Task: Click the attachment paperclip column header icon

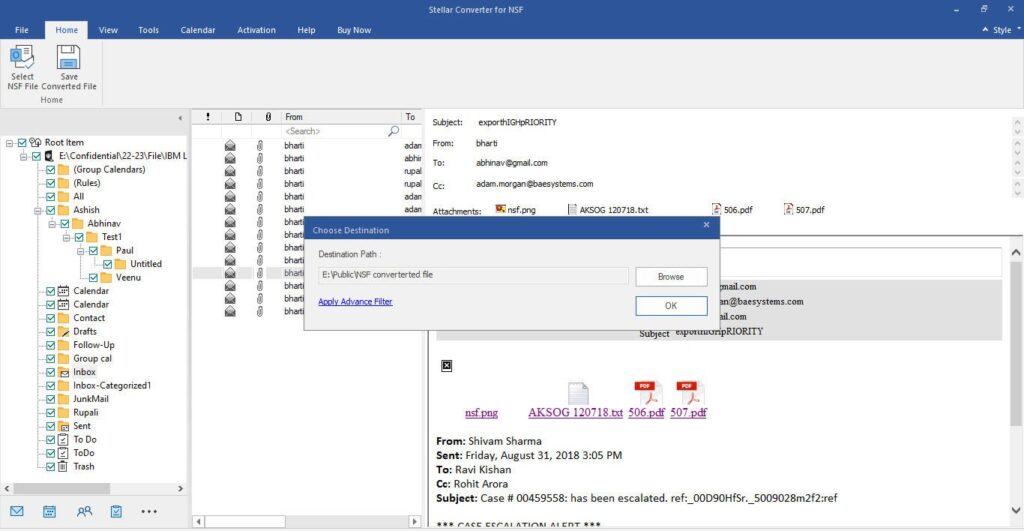Action: 268,117
